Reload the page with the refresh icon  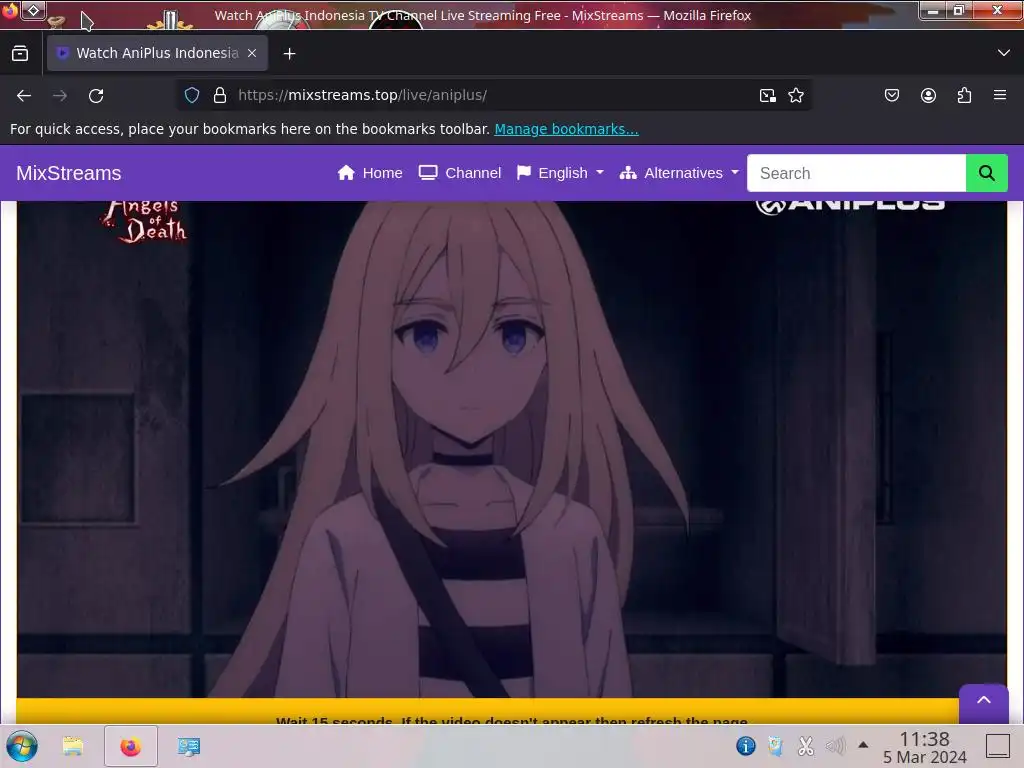(x=96, y=95)
